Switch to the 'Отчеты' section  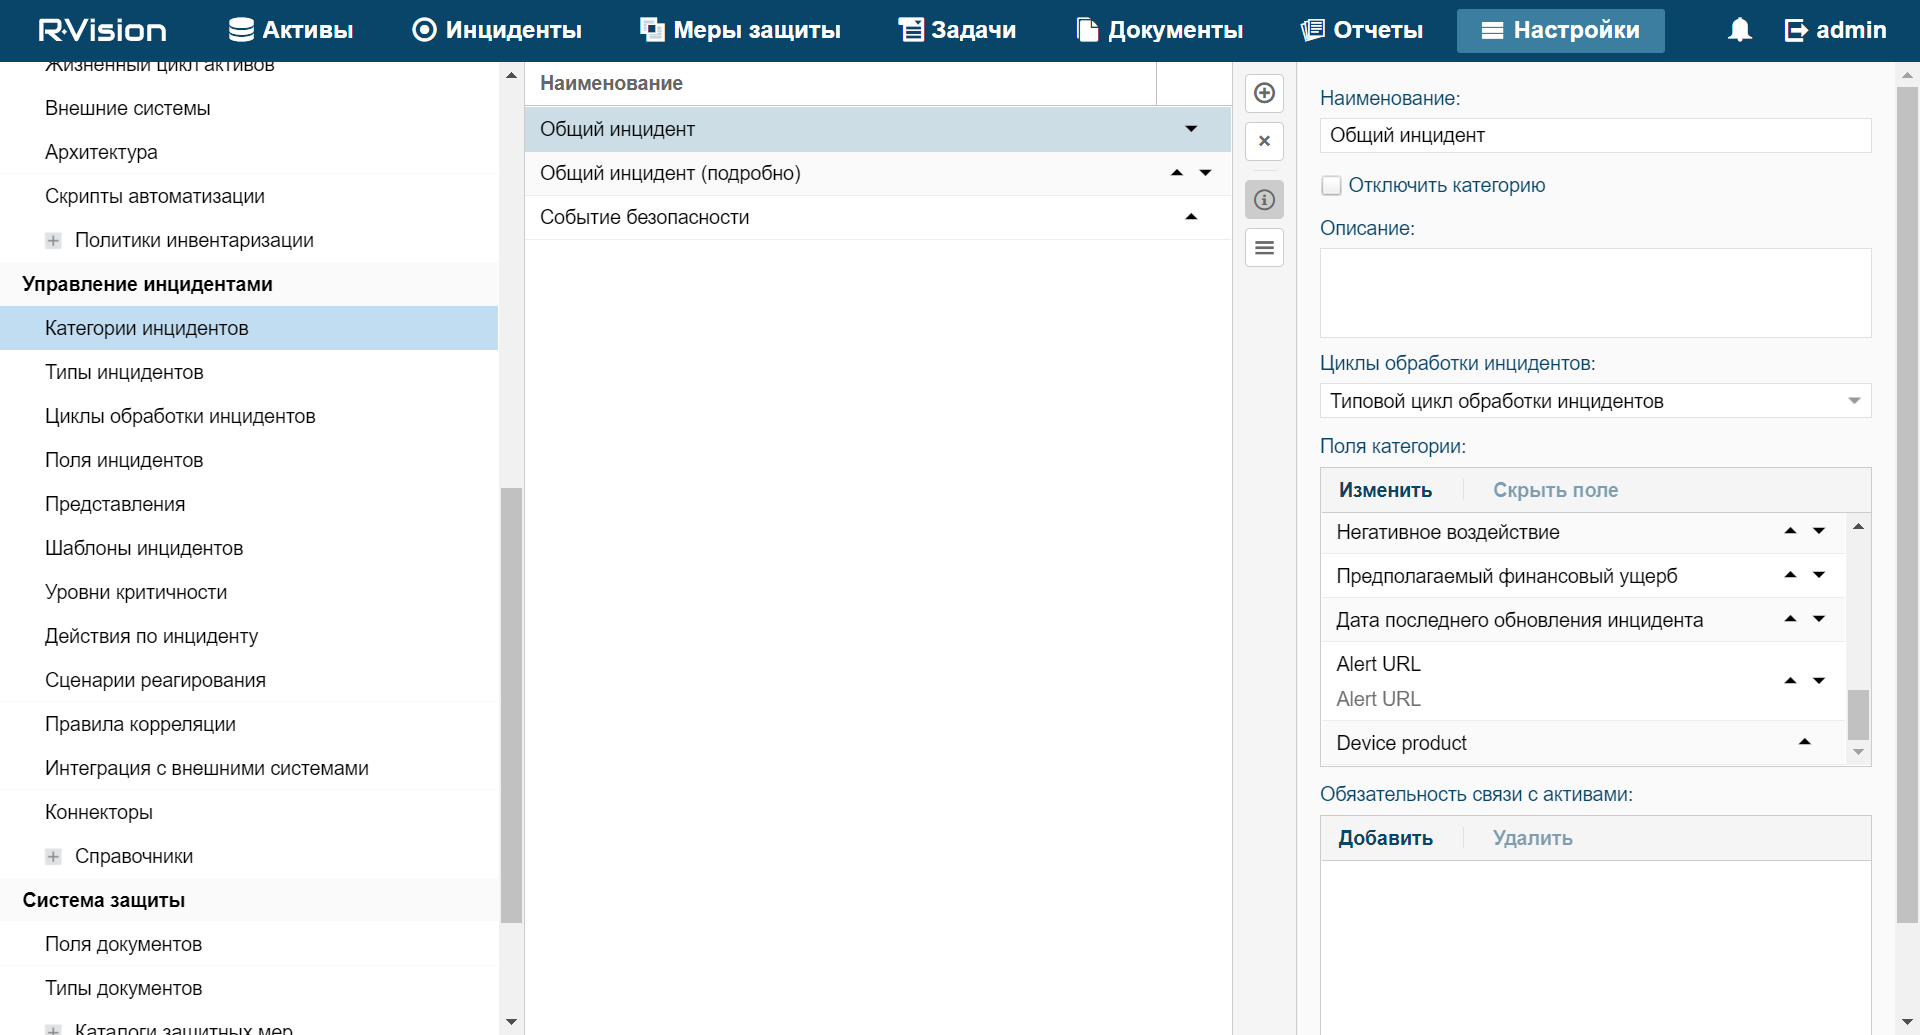(x=1361, y=30)
